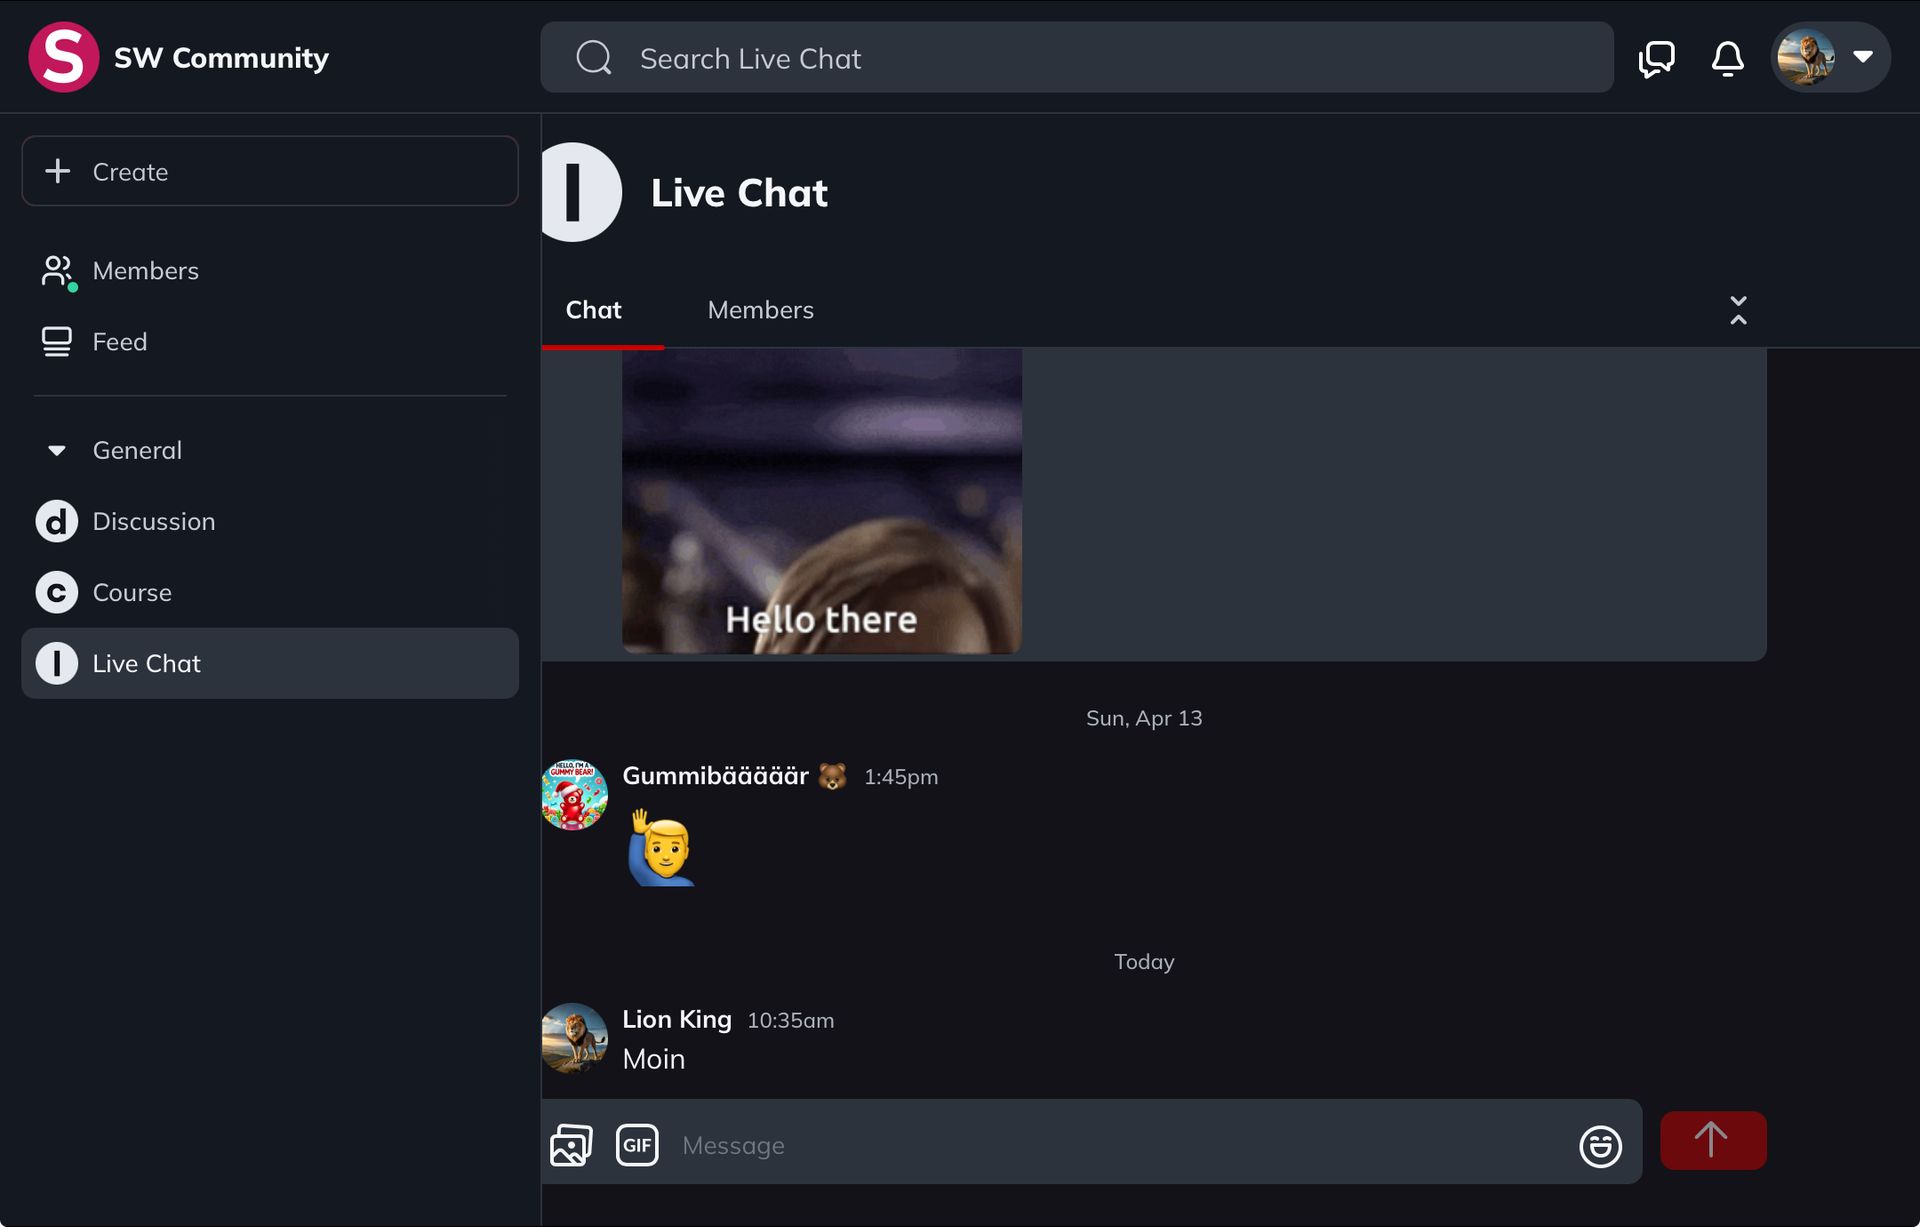
Task: Go to the Discussion space
Action: click(153, 522)
